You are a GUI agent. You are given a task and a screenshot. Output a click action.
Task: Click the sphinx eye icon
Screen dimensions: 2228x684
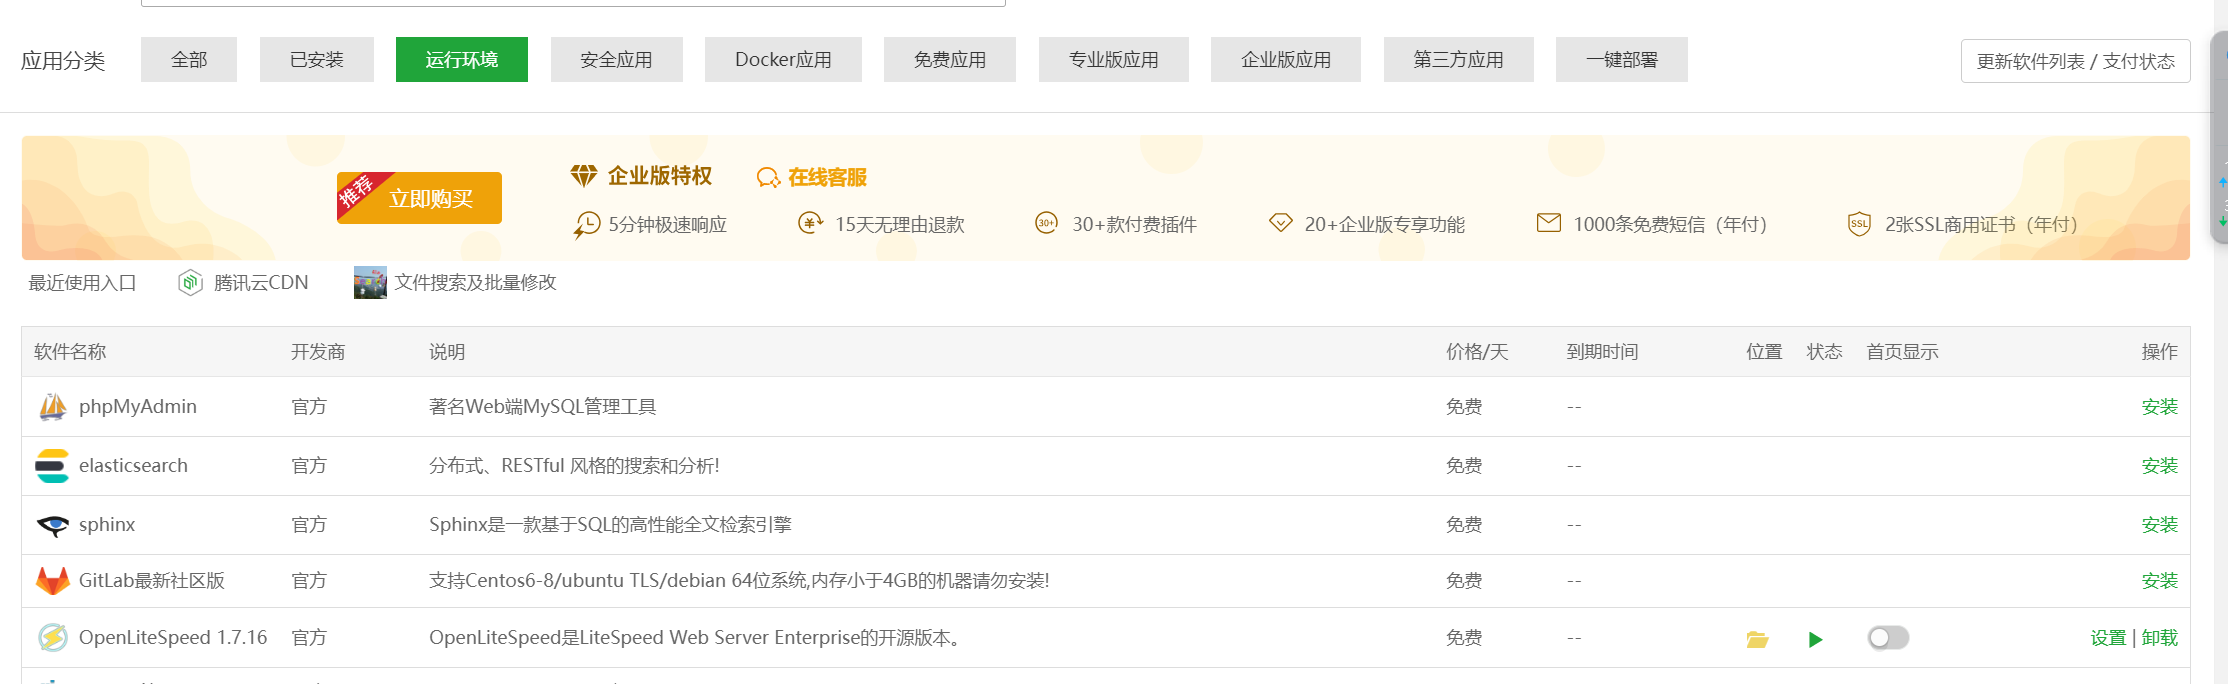(52, 525)
